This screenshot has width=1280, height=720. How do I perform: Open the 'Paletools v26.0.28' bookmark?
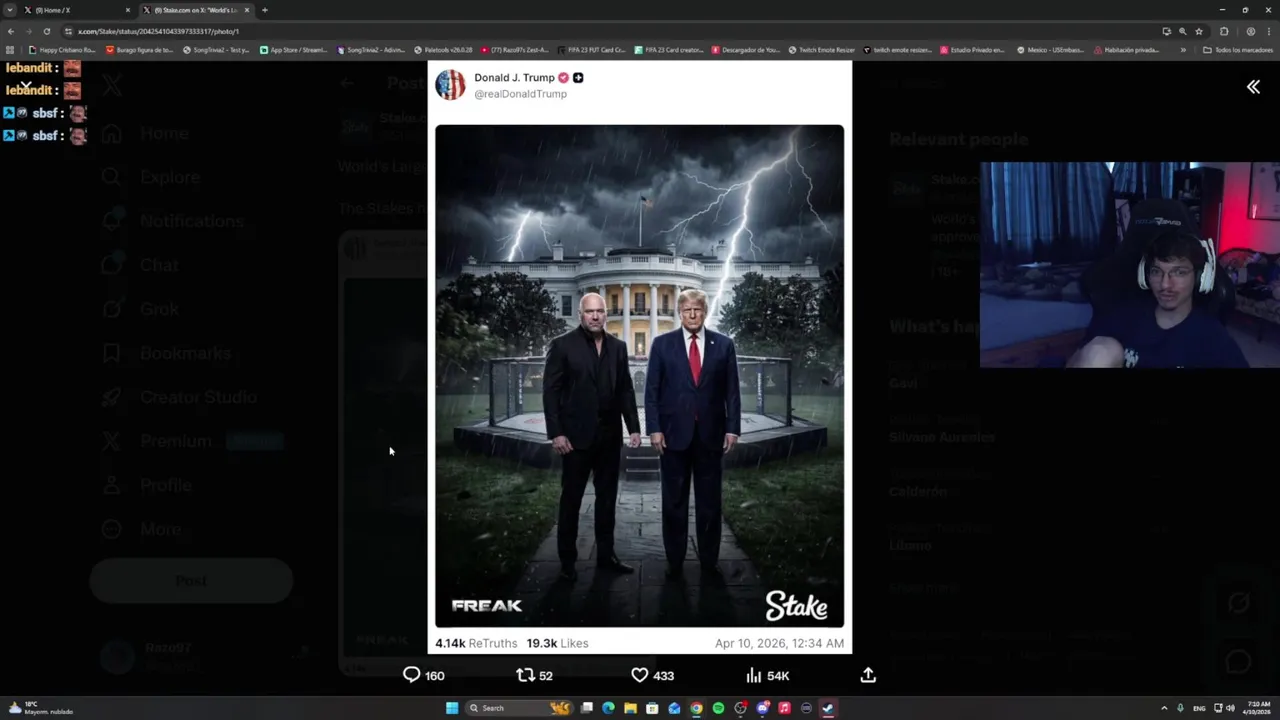443,50
